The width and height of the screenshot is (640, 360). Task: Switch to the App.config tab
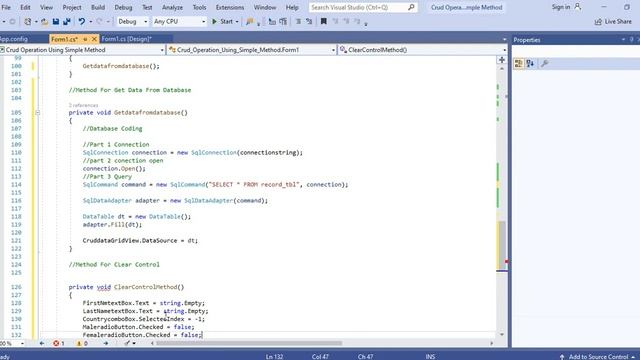15,39
